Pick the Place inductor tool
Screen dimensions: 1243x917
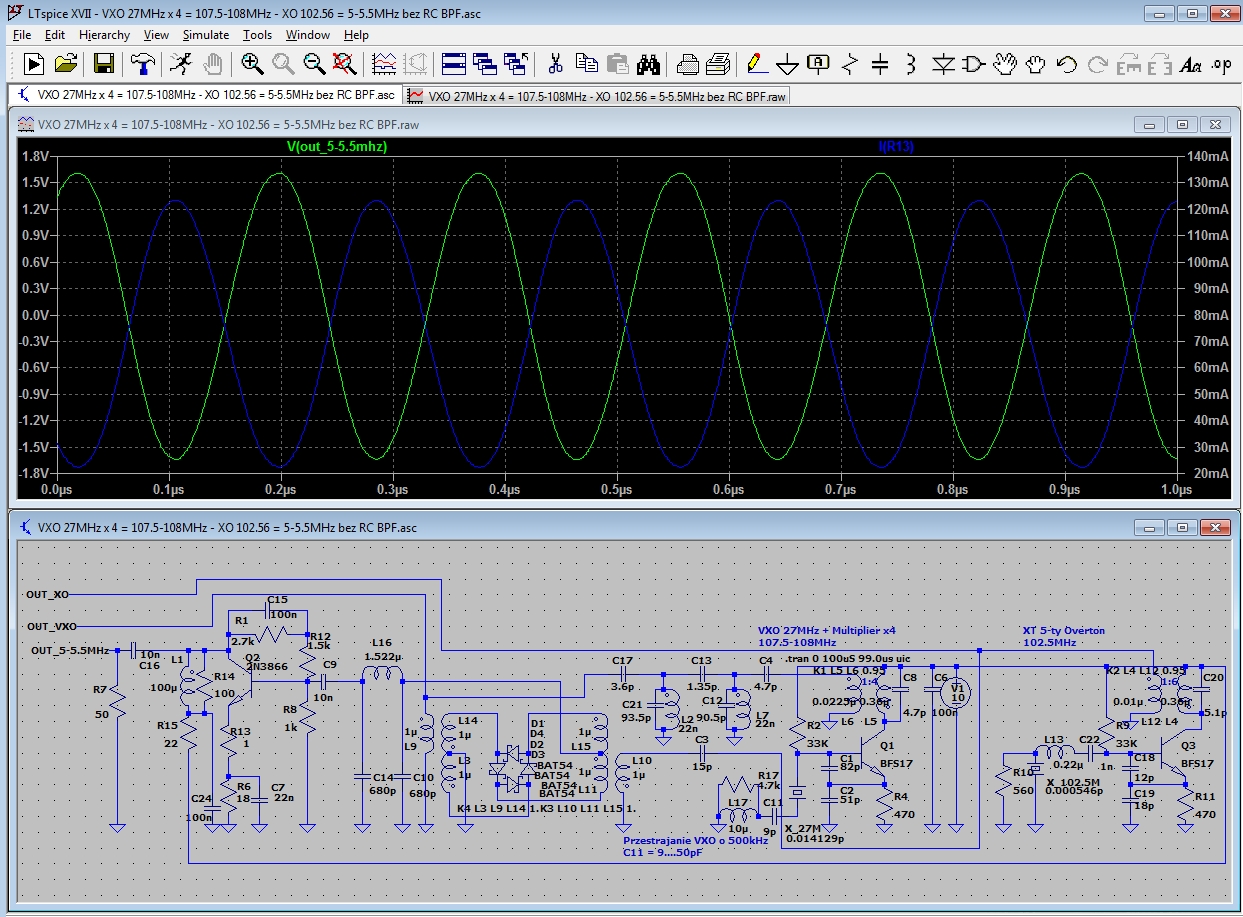pos(910,65)
